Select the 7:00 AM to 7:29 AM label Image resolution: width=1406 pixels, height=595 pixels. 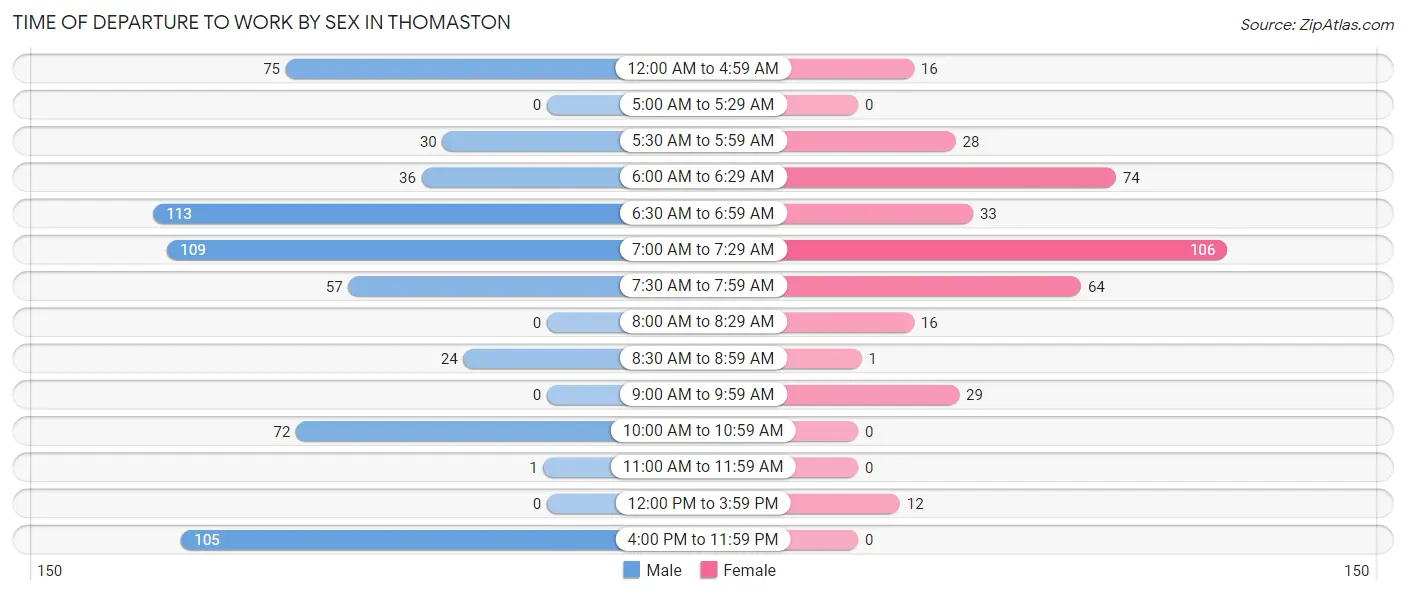click(703, 249)
